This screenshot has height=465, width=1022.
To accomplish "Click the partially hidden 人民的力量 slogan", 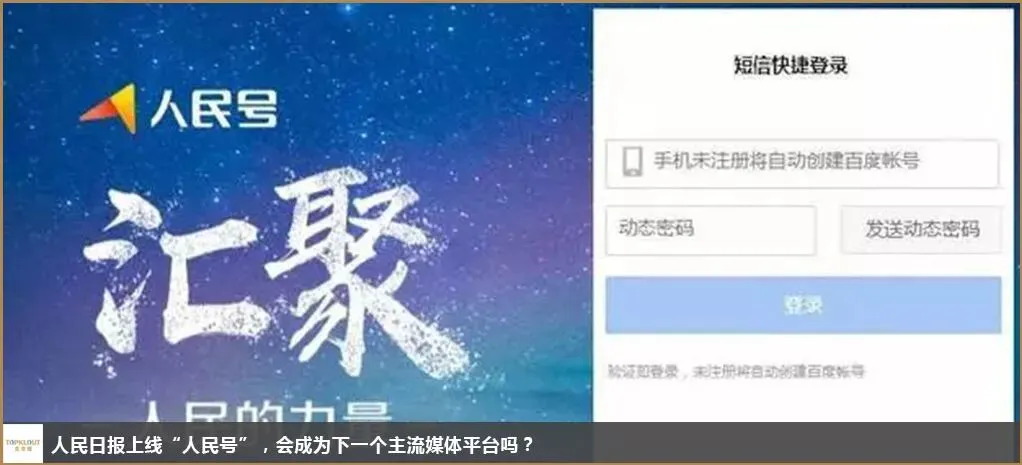I will pyautogui.click(x=267, y=411).
